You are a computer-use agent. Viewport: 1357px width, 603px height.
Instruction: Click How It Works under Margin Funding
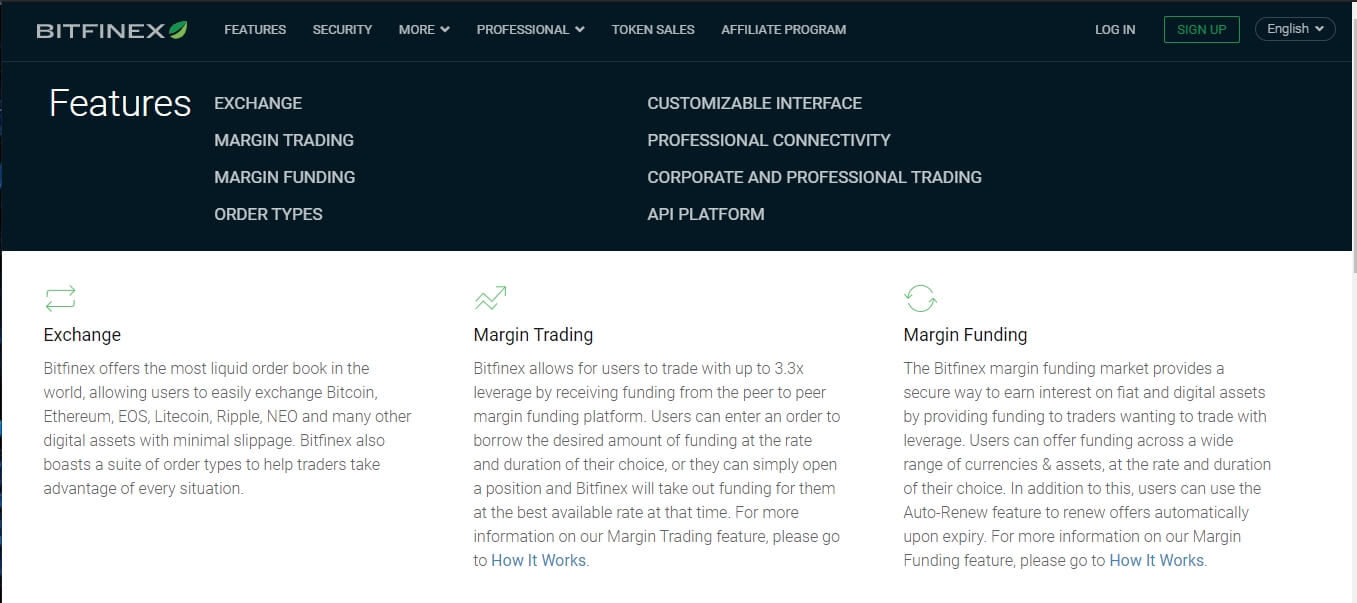[1156, 560]
